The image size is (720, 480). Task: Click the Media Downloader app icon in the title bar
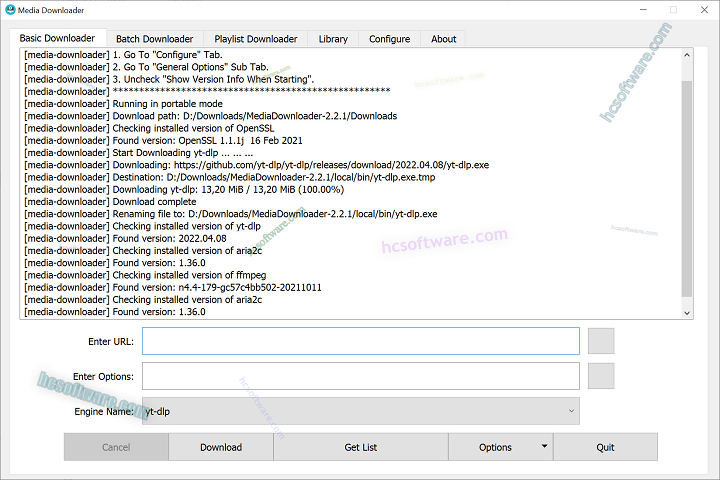[10, 10]
